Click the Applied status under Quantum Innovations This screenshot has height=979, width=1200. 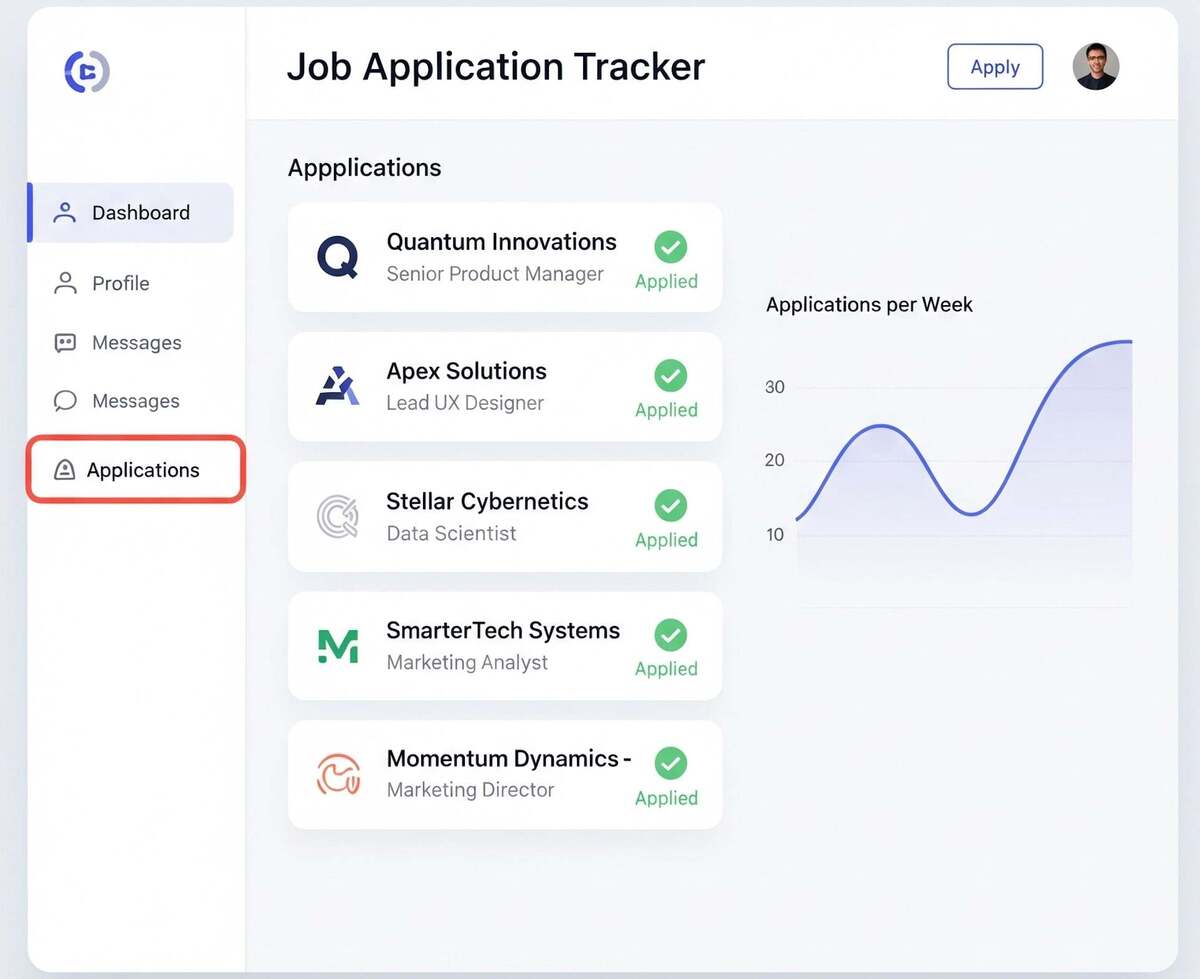[666, 282]
